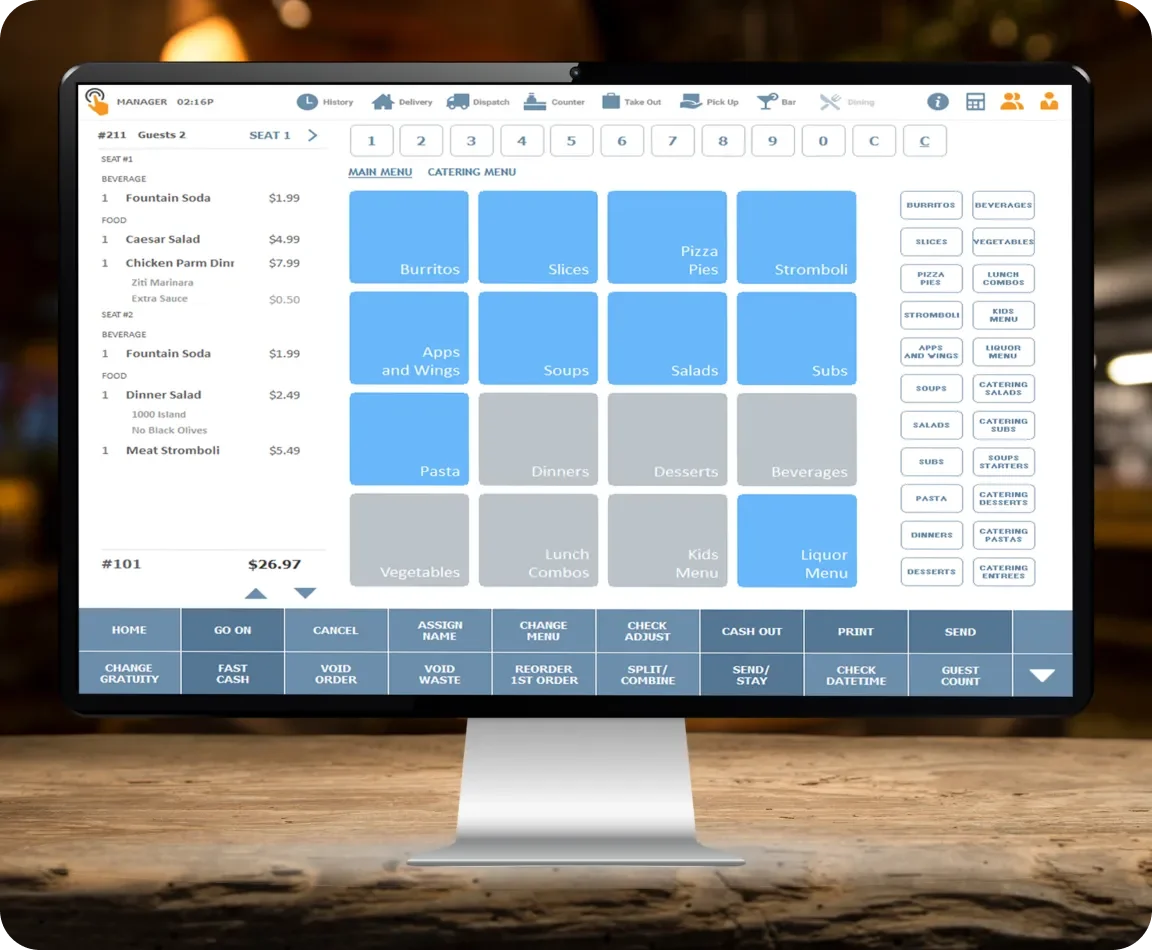Open the Salads blue tile
This screenshot has width=1152, height=950.
[x=667, y=338]
